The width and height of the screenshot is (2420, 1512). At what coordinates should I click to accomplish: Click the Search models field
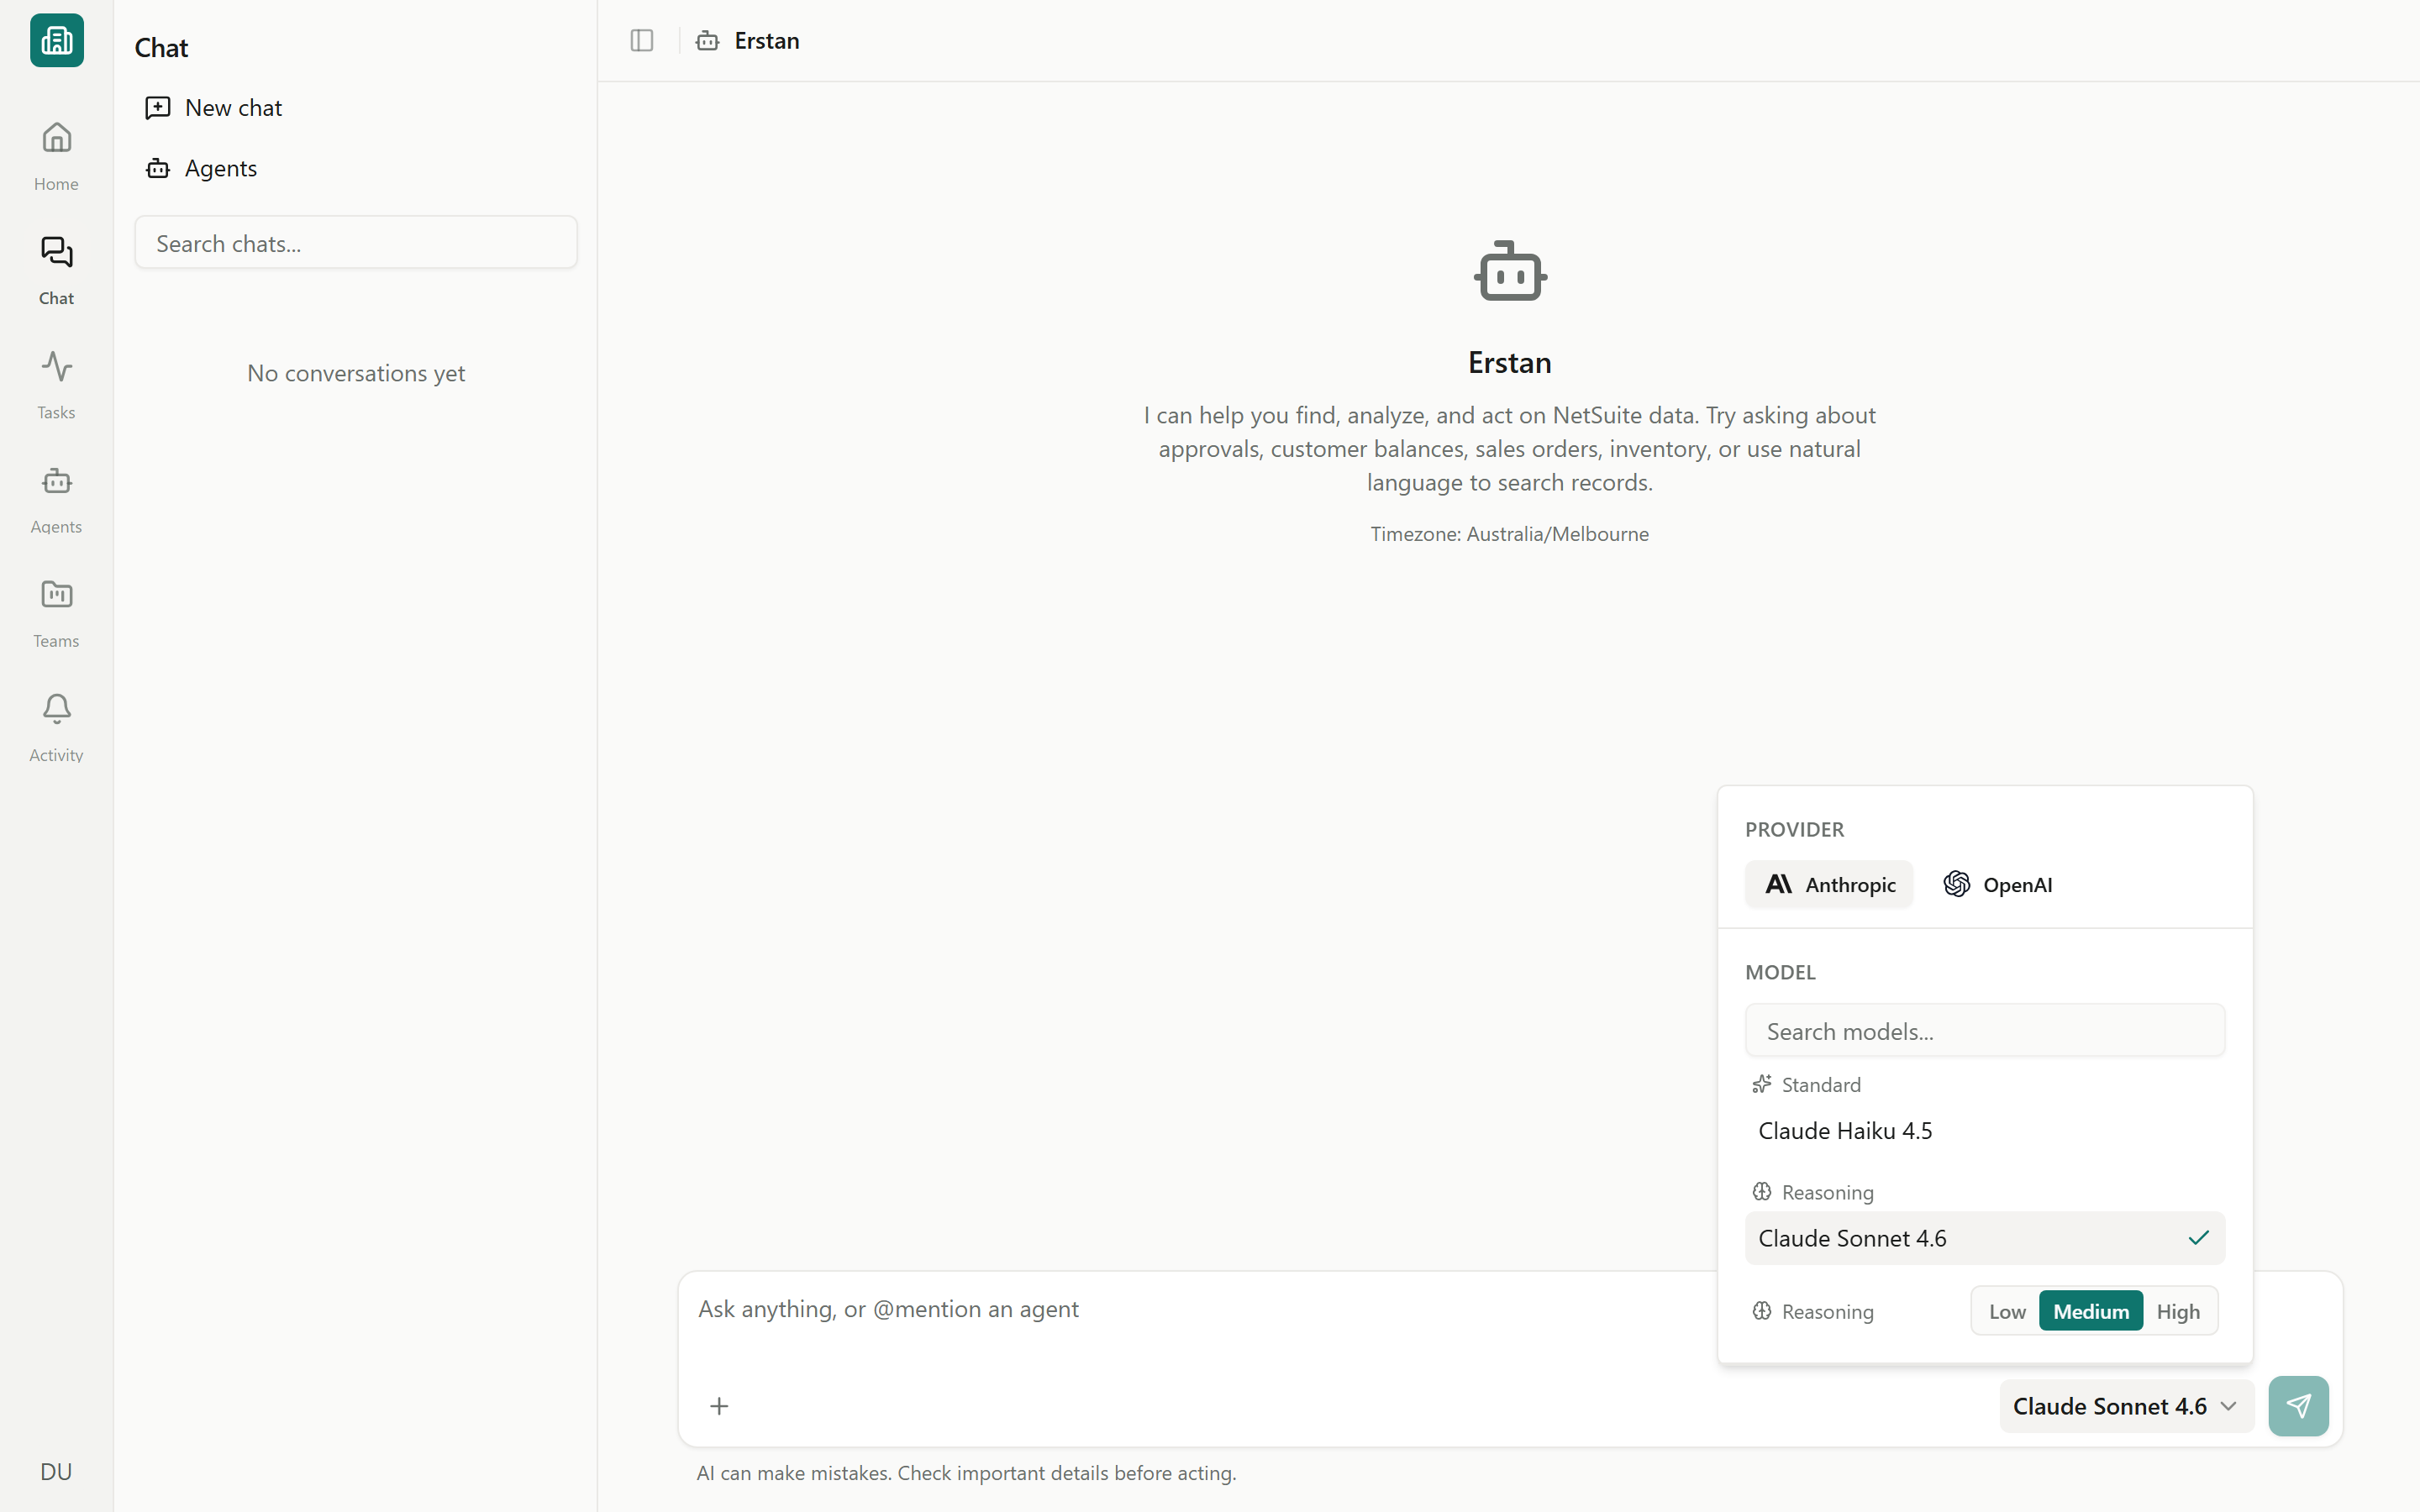click(1985, 1031)
